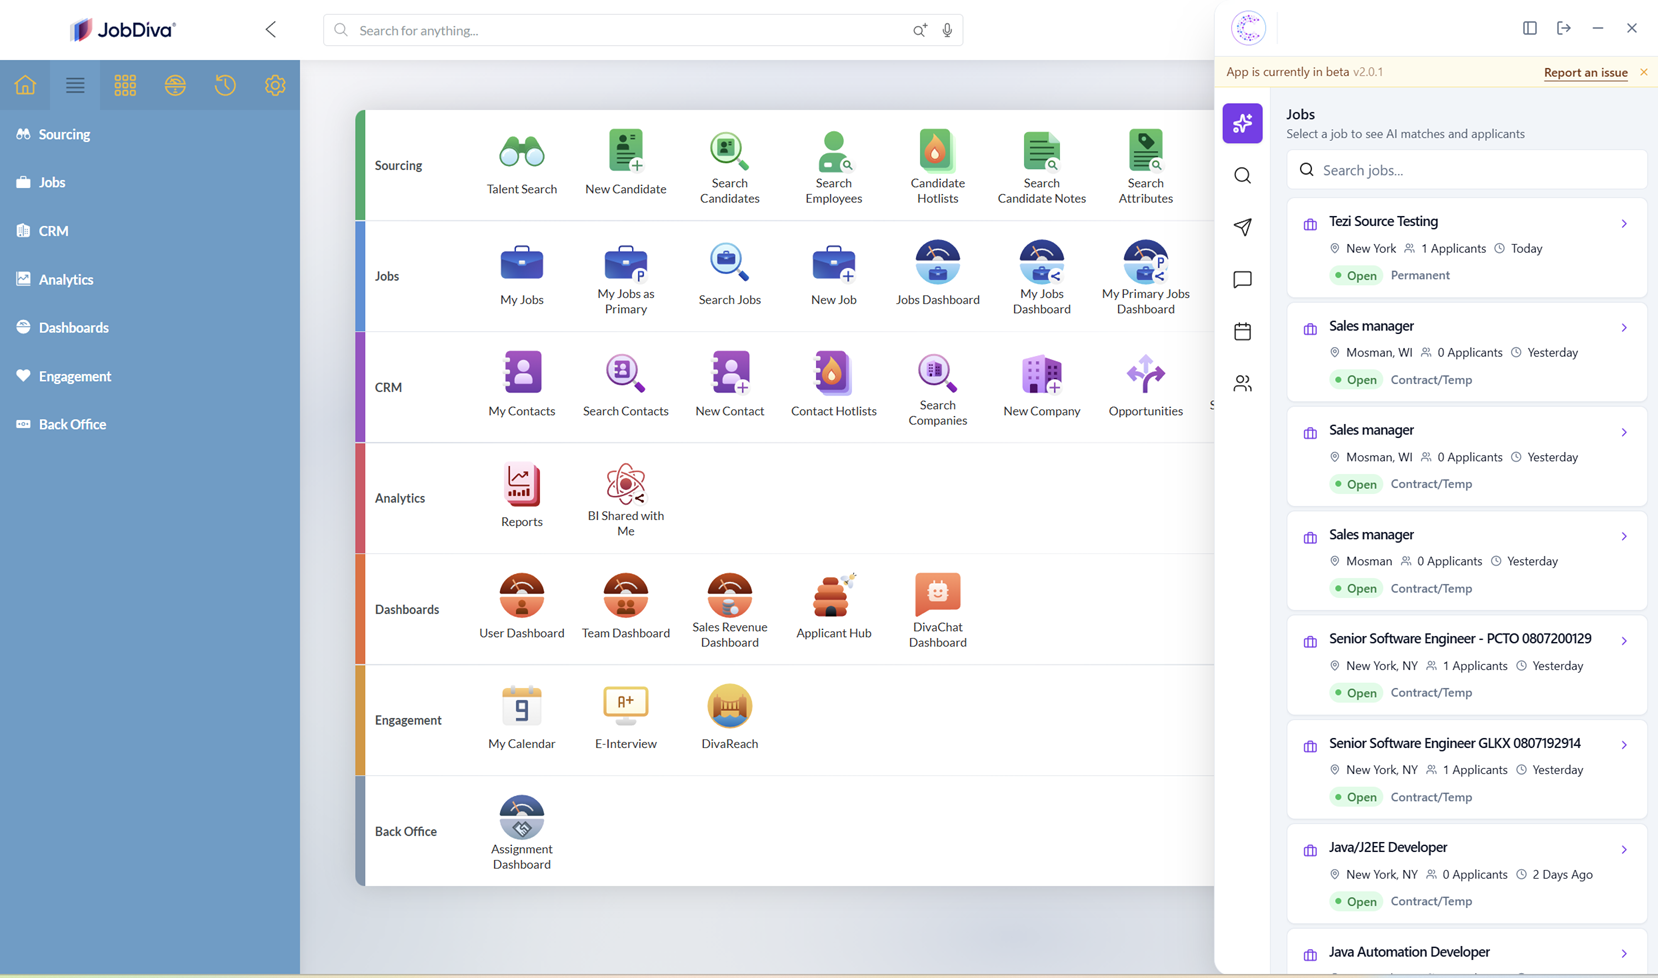Open the Assignment Dashboard
Screen dimensions: 1658x978
(x=522, y=817)
